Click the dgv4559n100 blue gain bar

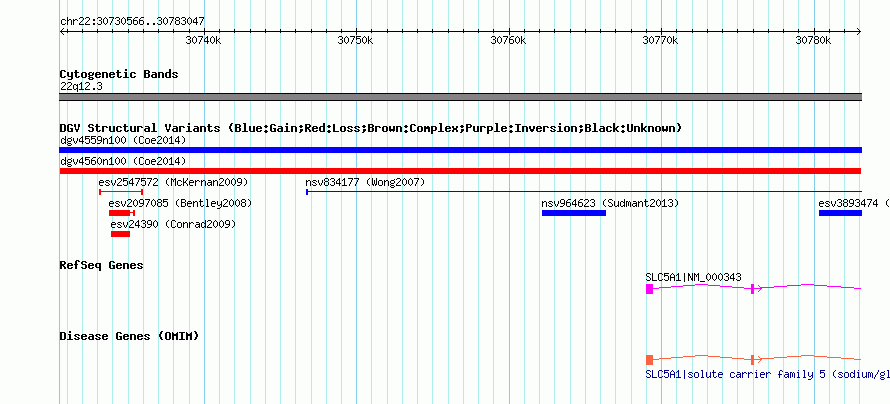click(x=460, y=150)
